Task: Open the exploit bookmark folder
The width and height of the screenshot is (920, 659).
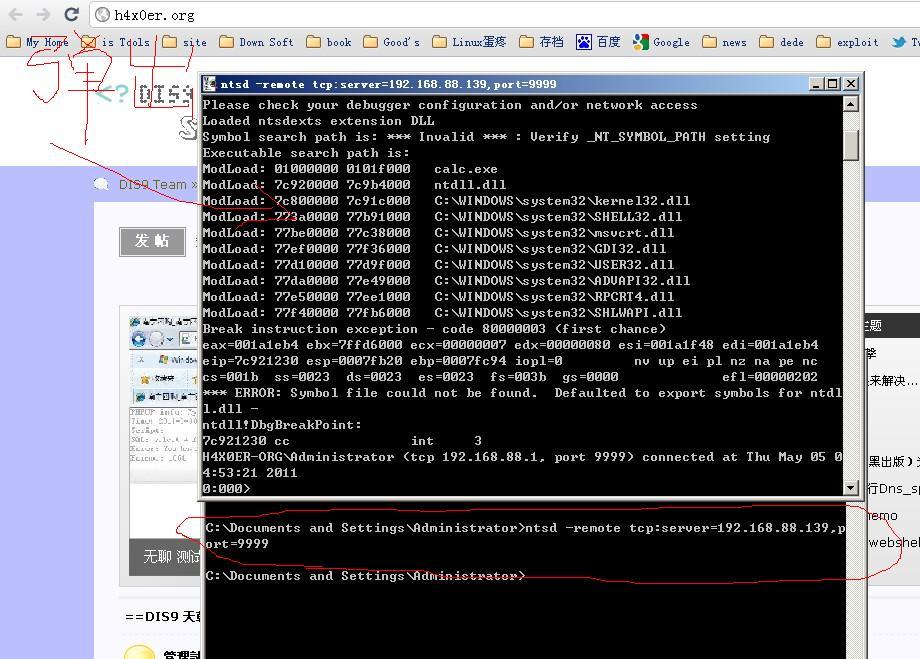Action: [x=847, y=42]
